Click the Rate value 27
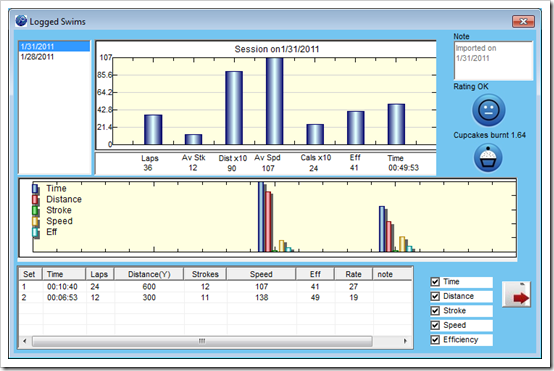 click(x=354, y=287)
